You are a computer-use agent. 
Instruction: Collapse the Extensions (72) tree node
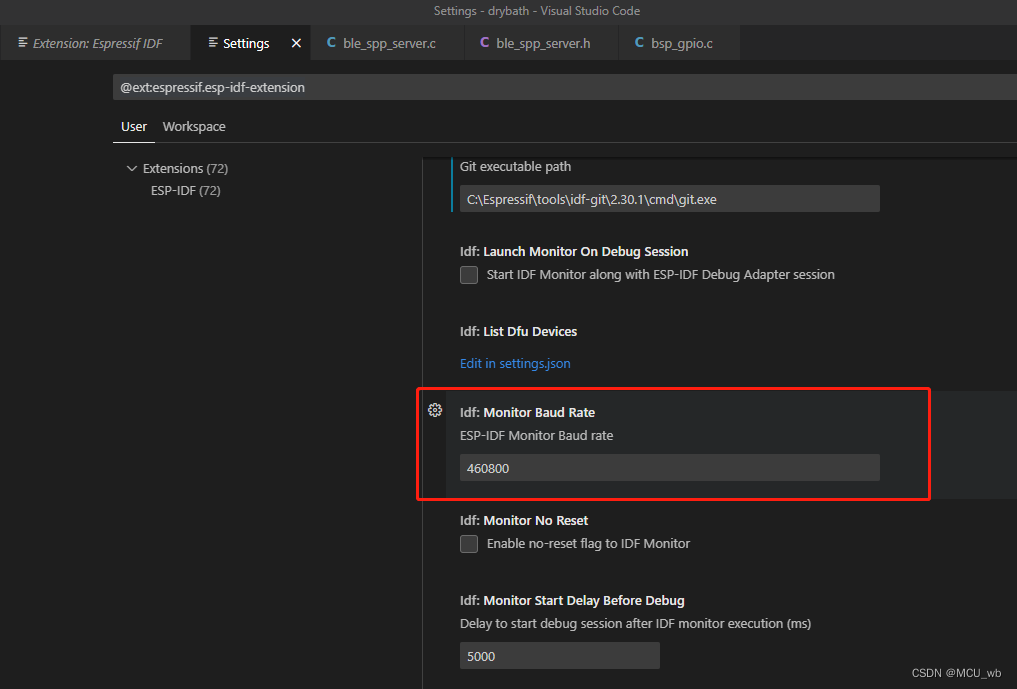point(132,169)
